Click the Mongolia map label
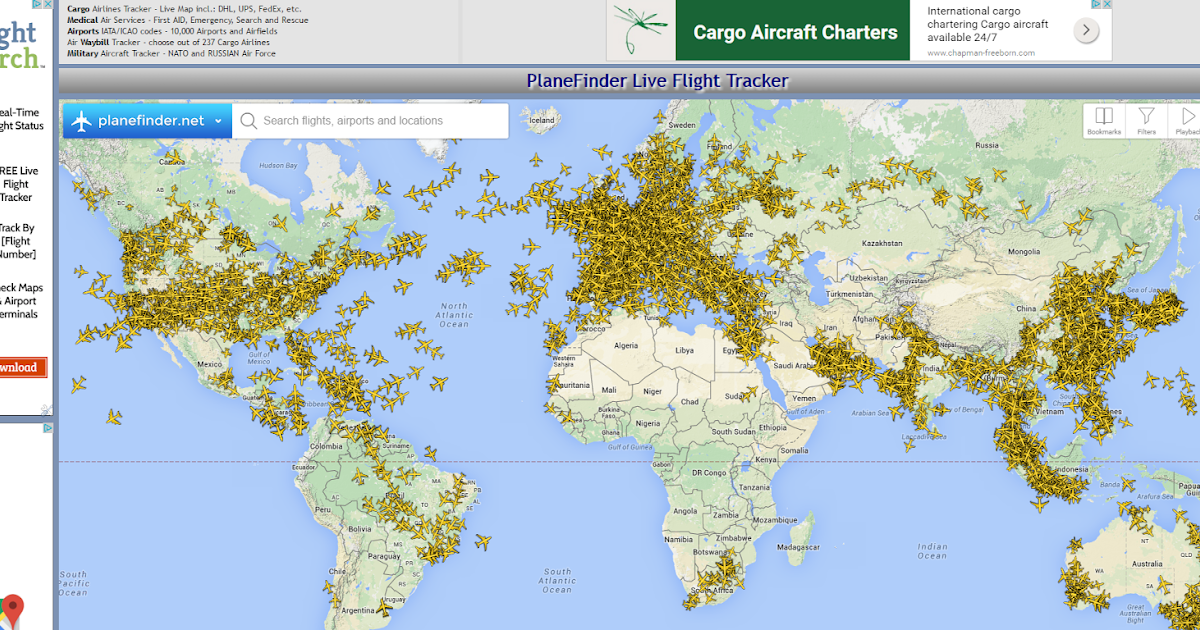The height and width of the screenshot is (630, 1200). pos(1024,251)
